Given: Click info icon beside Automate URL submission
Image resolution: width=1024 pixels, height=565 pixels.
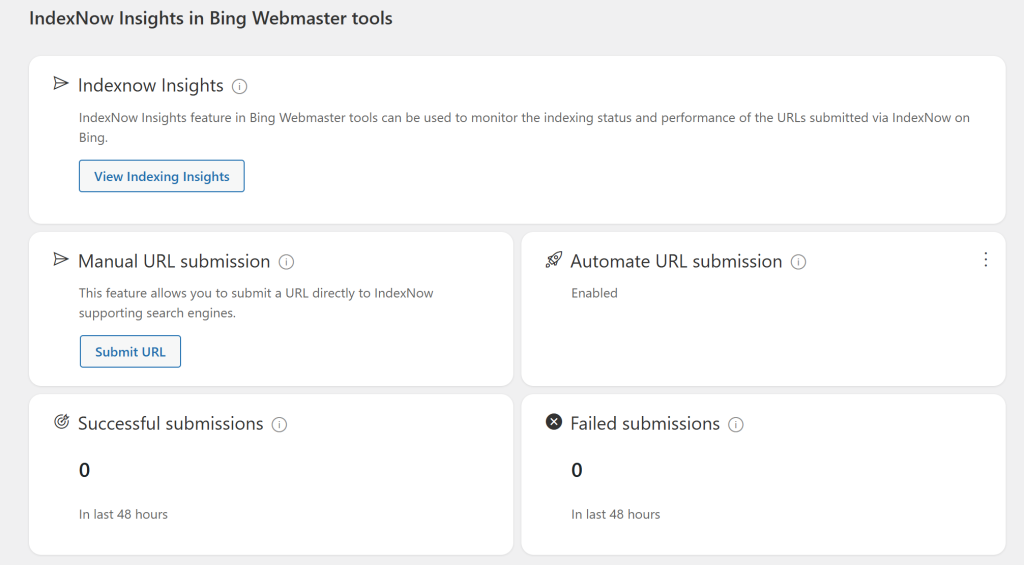Looking at the screenshot, I should click(798, 262).
